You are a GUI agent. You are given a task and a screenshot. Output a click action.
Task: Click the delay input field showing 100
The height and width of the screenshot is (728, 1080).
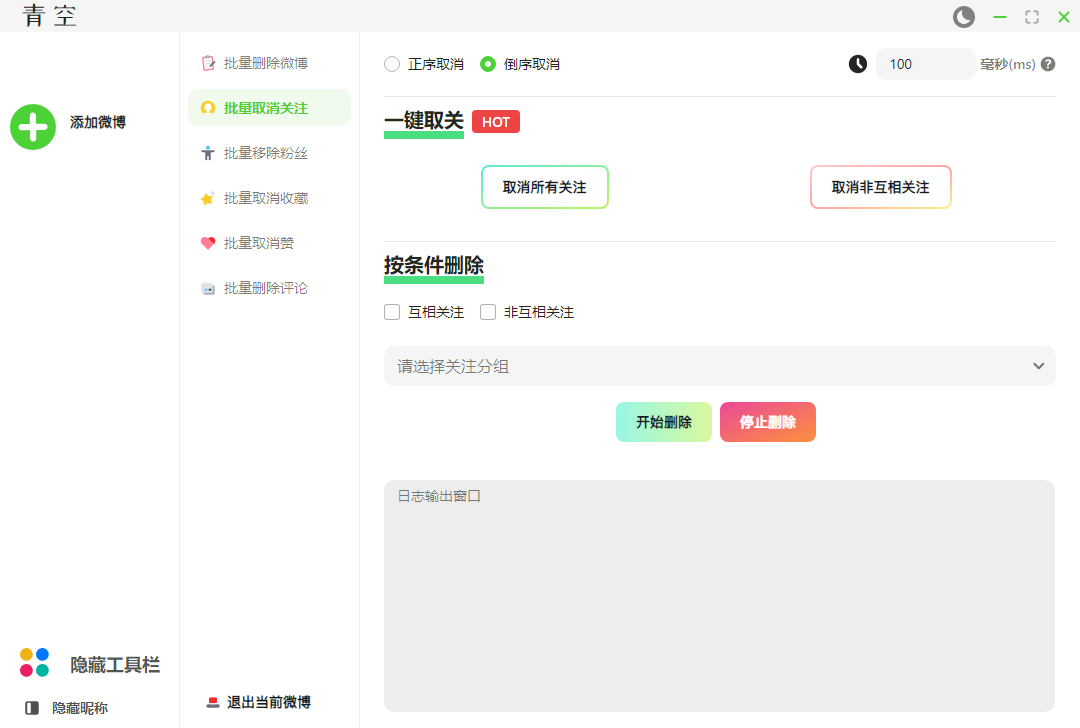[924, 64]
